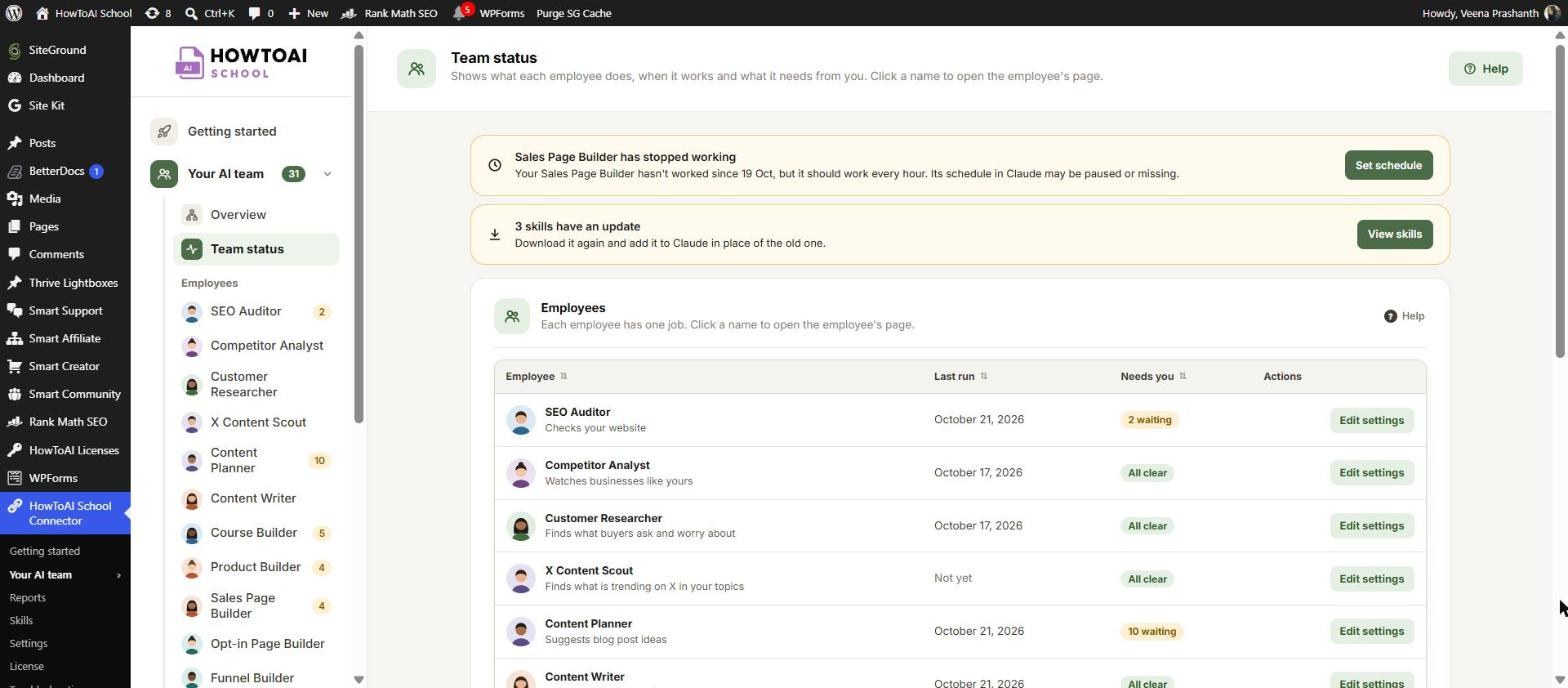Open BetterDocs in WordPress menu
Image resolution: width=1568 pixels, height=688 pixels.
pyautogui.click(x=56, y=172)
